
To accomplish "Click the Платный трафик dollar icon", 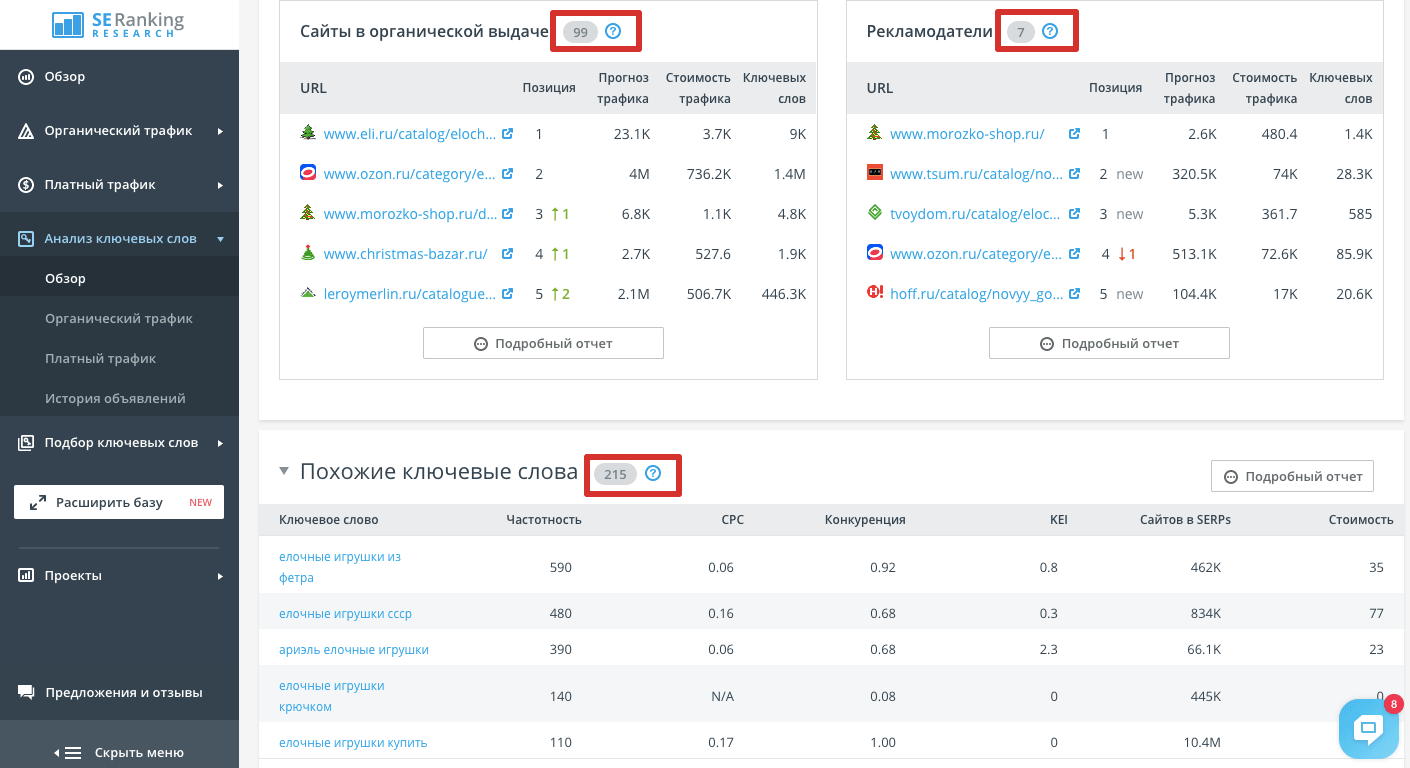I will click(x=26, y=185).
